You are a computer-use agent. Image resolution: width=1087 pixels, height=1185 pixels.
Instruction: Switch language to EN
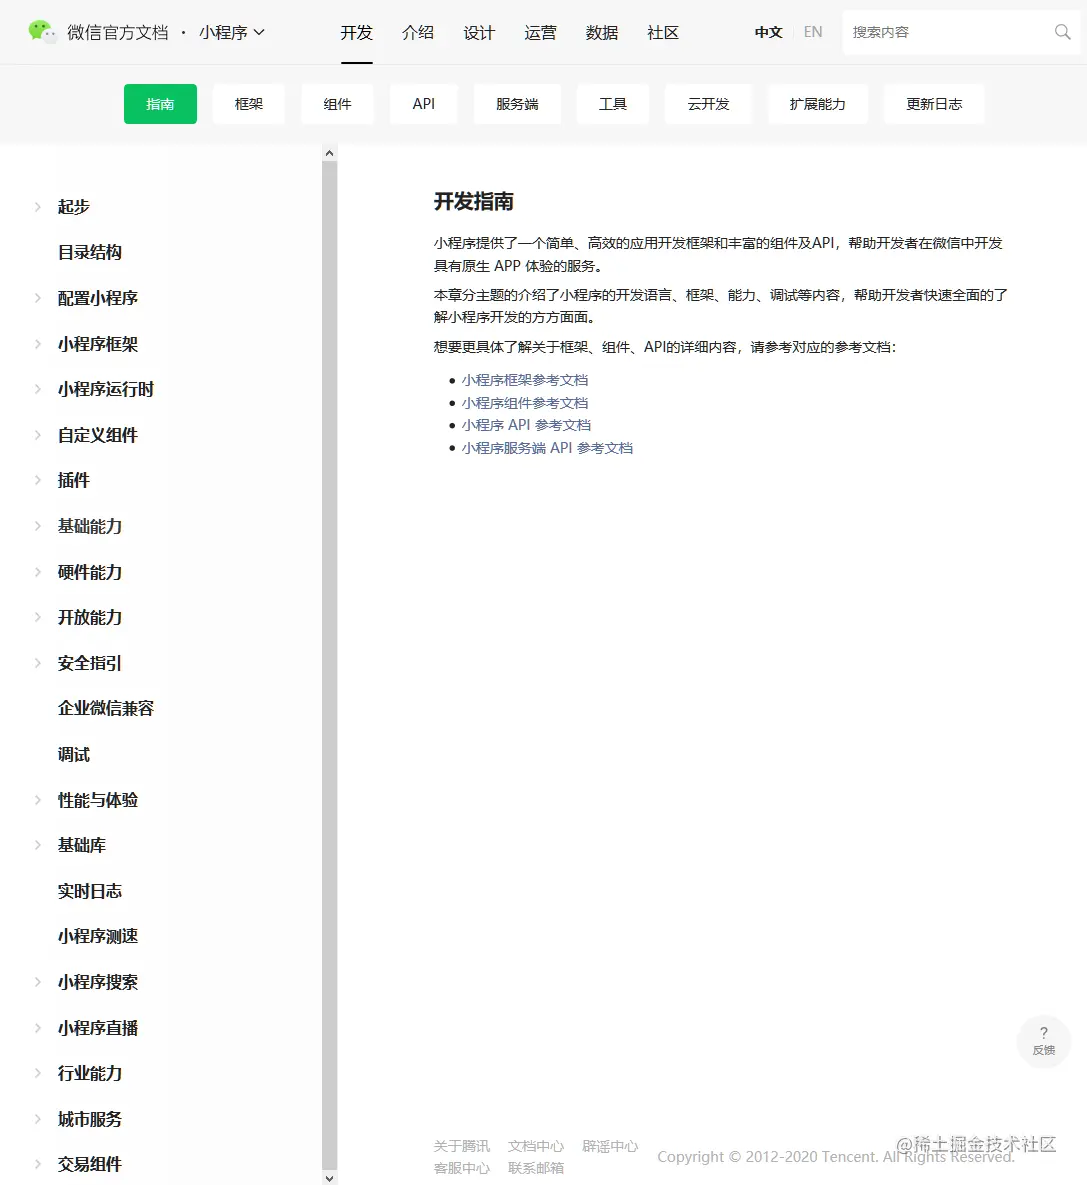pos(813,32)
